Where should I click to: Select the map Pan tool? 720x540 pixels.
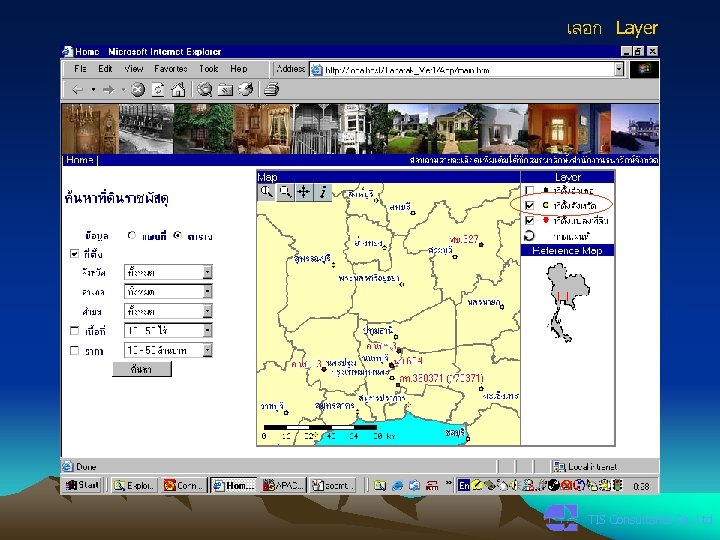click(x=304, y=192)
